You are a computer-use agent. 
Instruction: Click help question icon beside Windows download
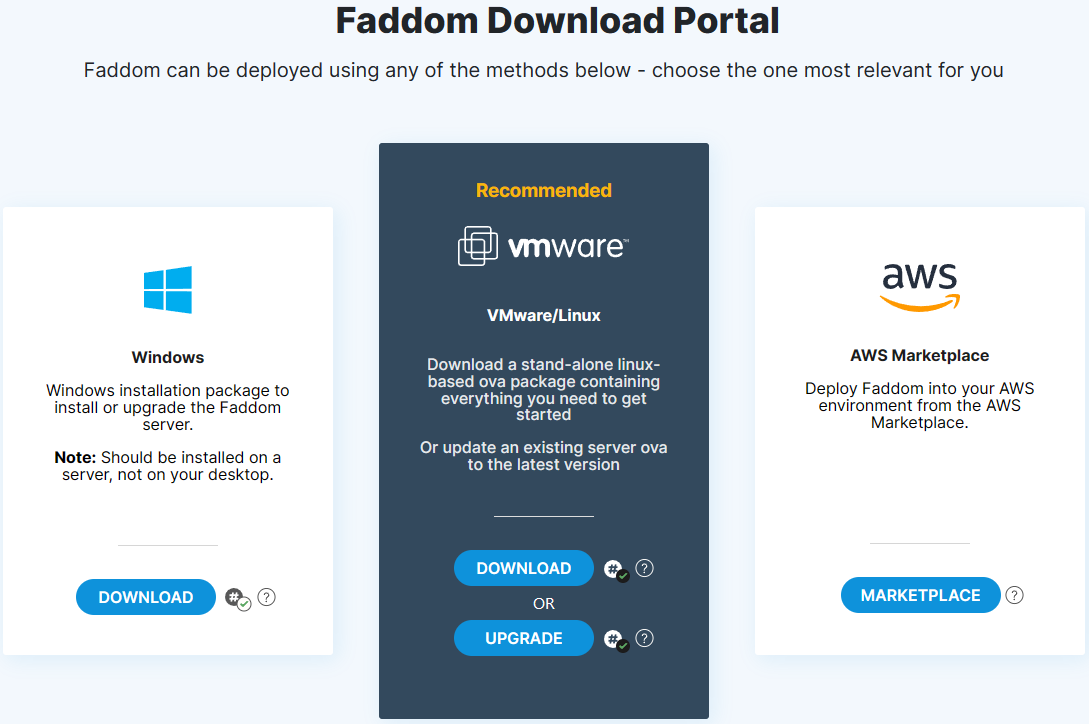pyautogui.click(x=267, y=597)
